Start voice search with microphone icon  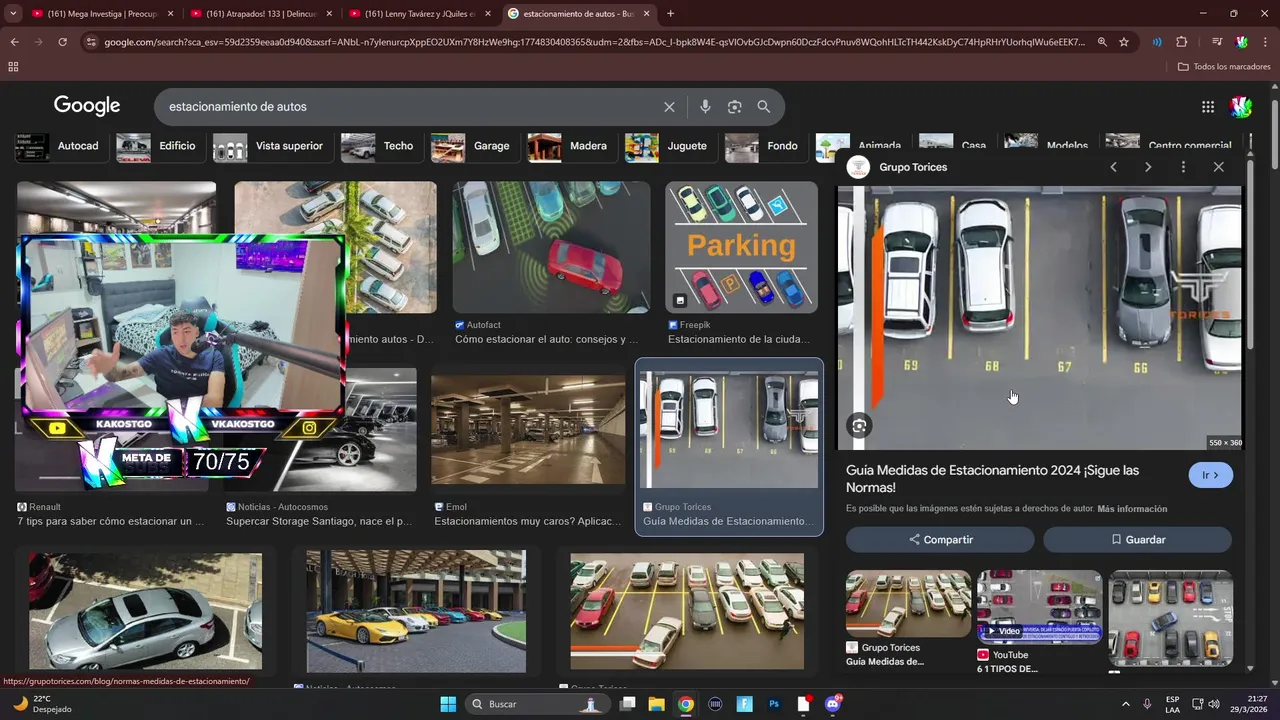pyautogui.click(x=705, y=107)
